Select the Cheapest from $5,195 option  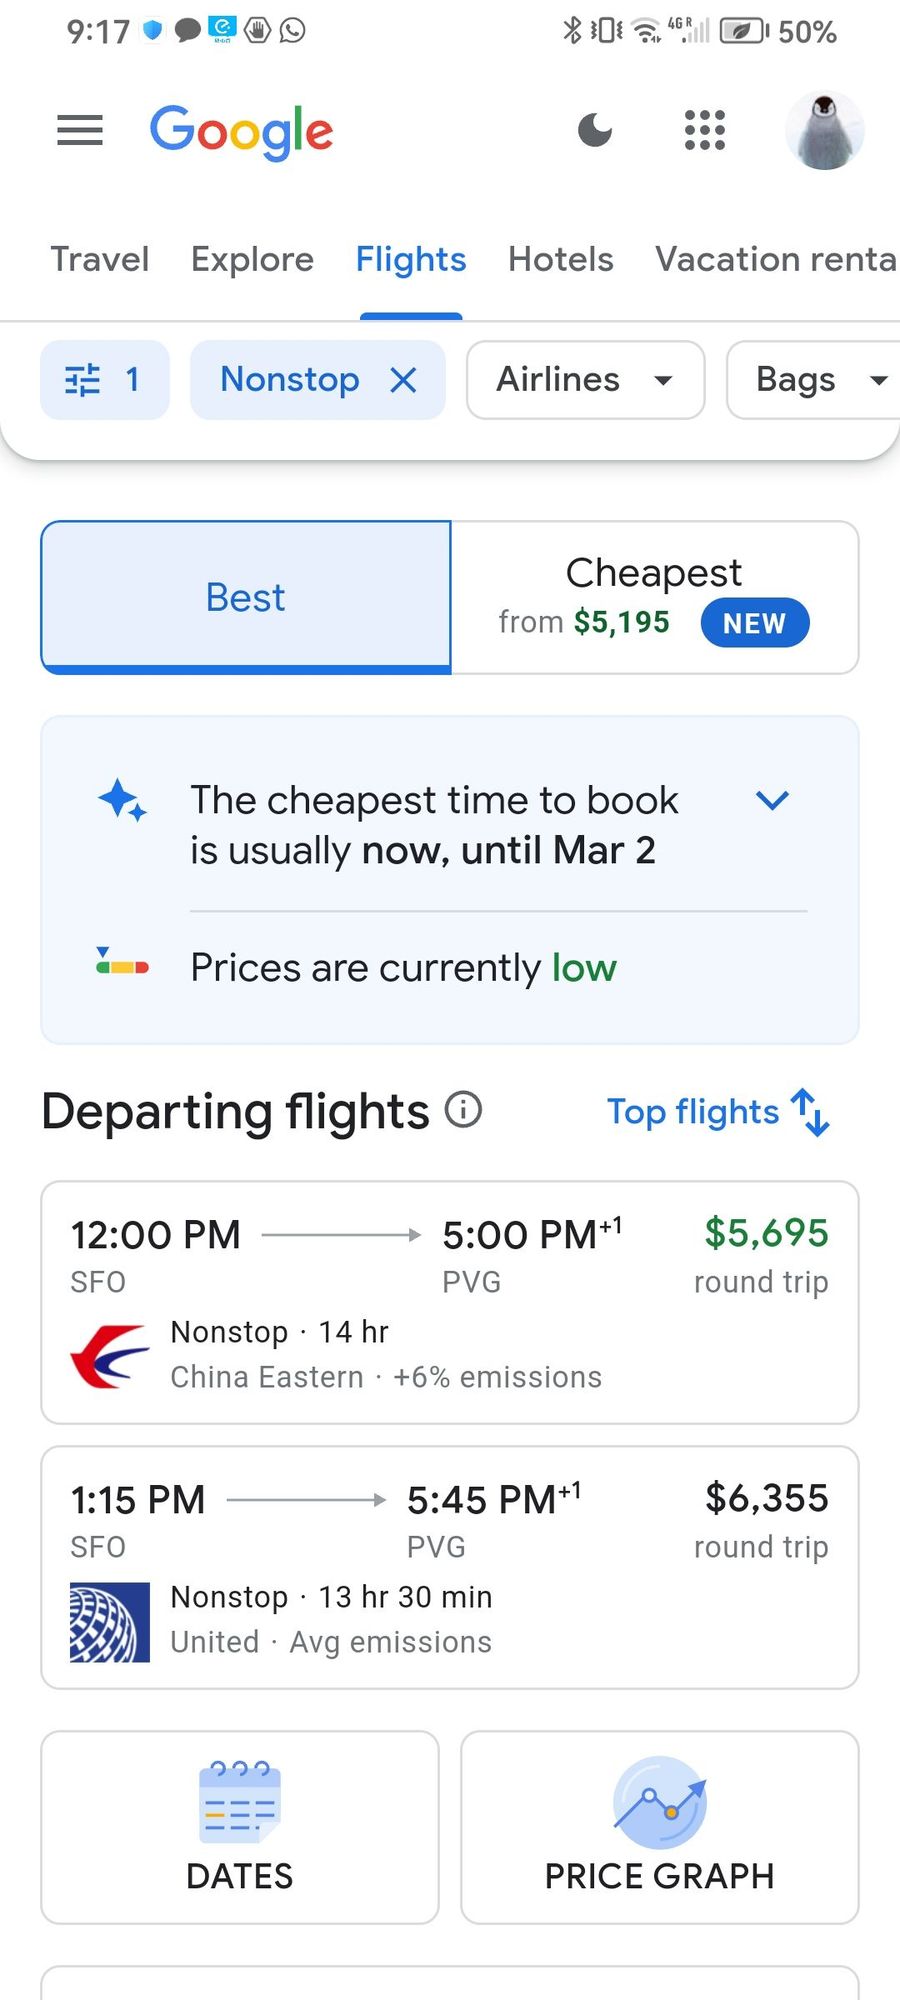click(655, 597)
